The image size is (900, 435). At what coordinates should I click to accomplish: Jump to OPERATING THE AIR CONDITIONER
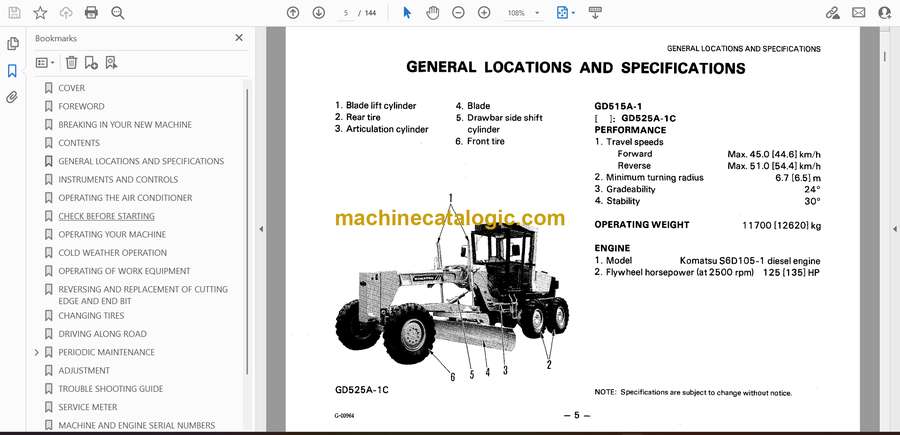(x=125, y=198)
